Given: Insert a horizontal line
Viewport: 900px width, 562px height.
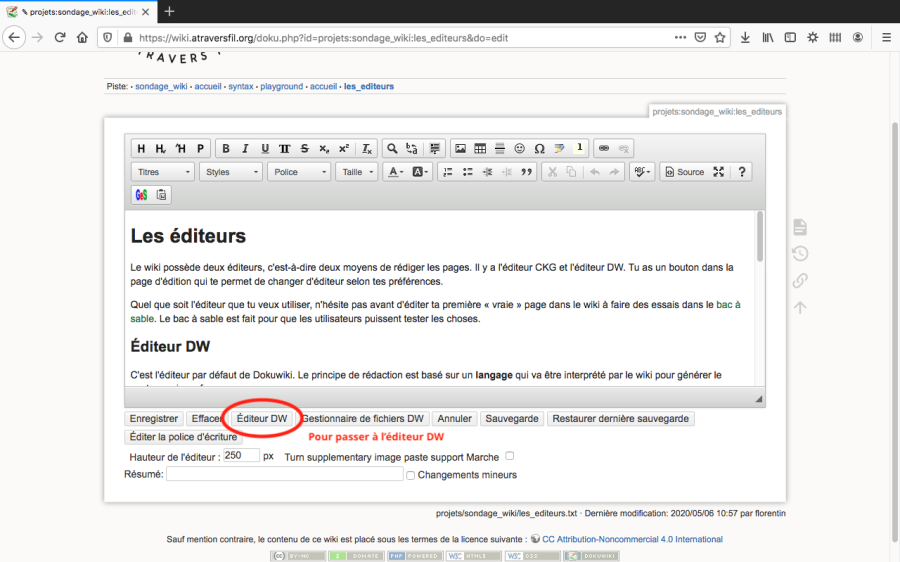Looking at the screenshot, I should 500,149.
